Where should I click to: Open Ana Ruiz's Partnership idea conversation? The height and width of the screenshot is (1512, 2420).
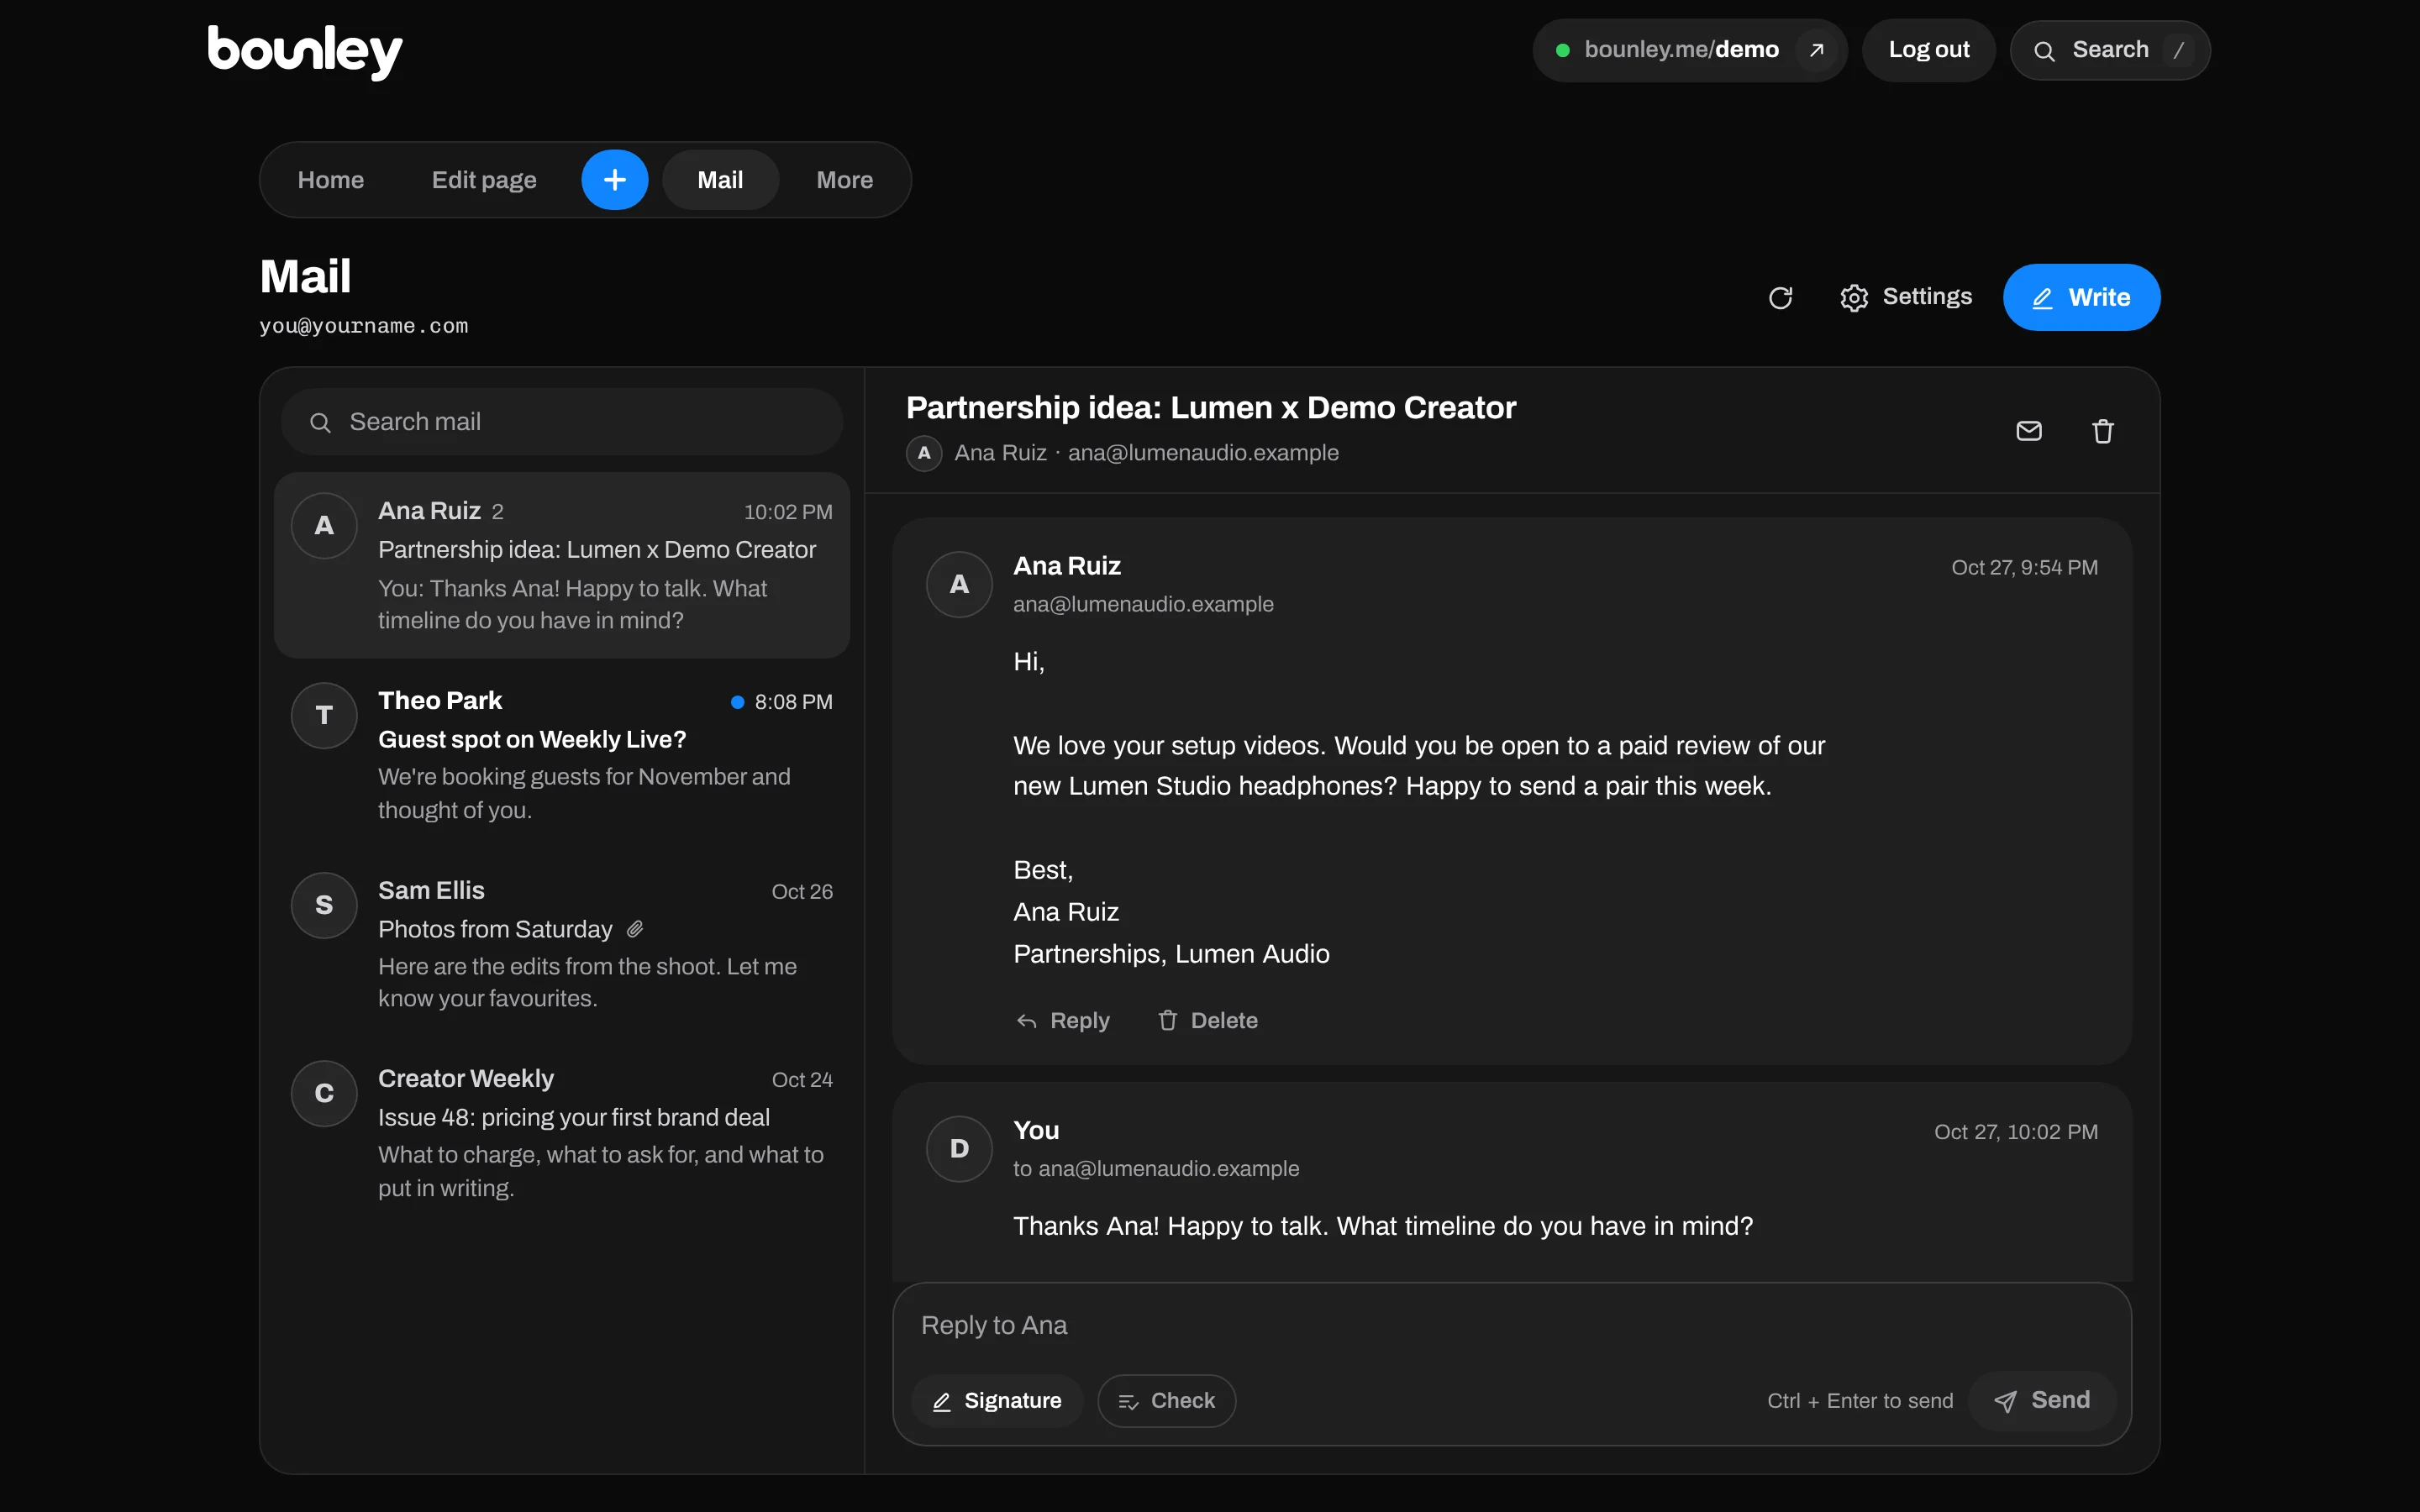[562, 565]
